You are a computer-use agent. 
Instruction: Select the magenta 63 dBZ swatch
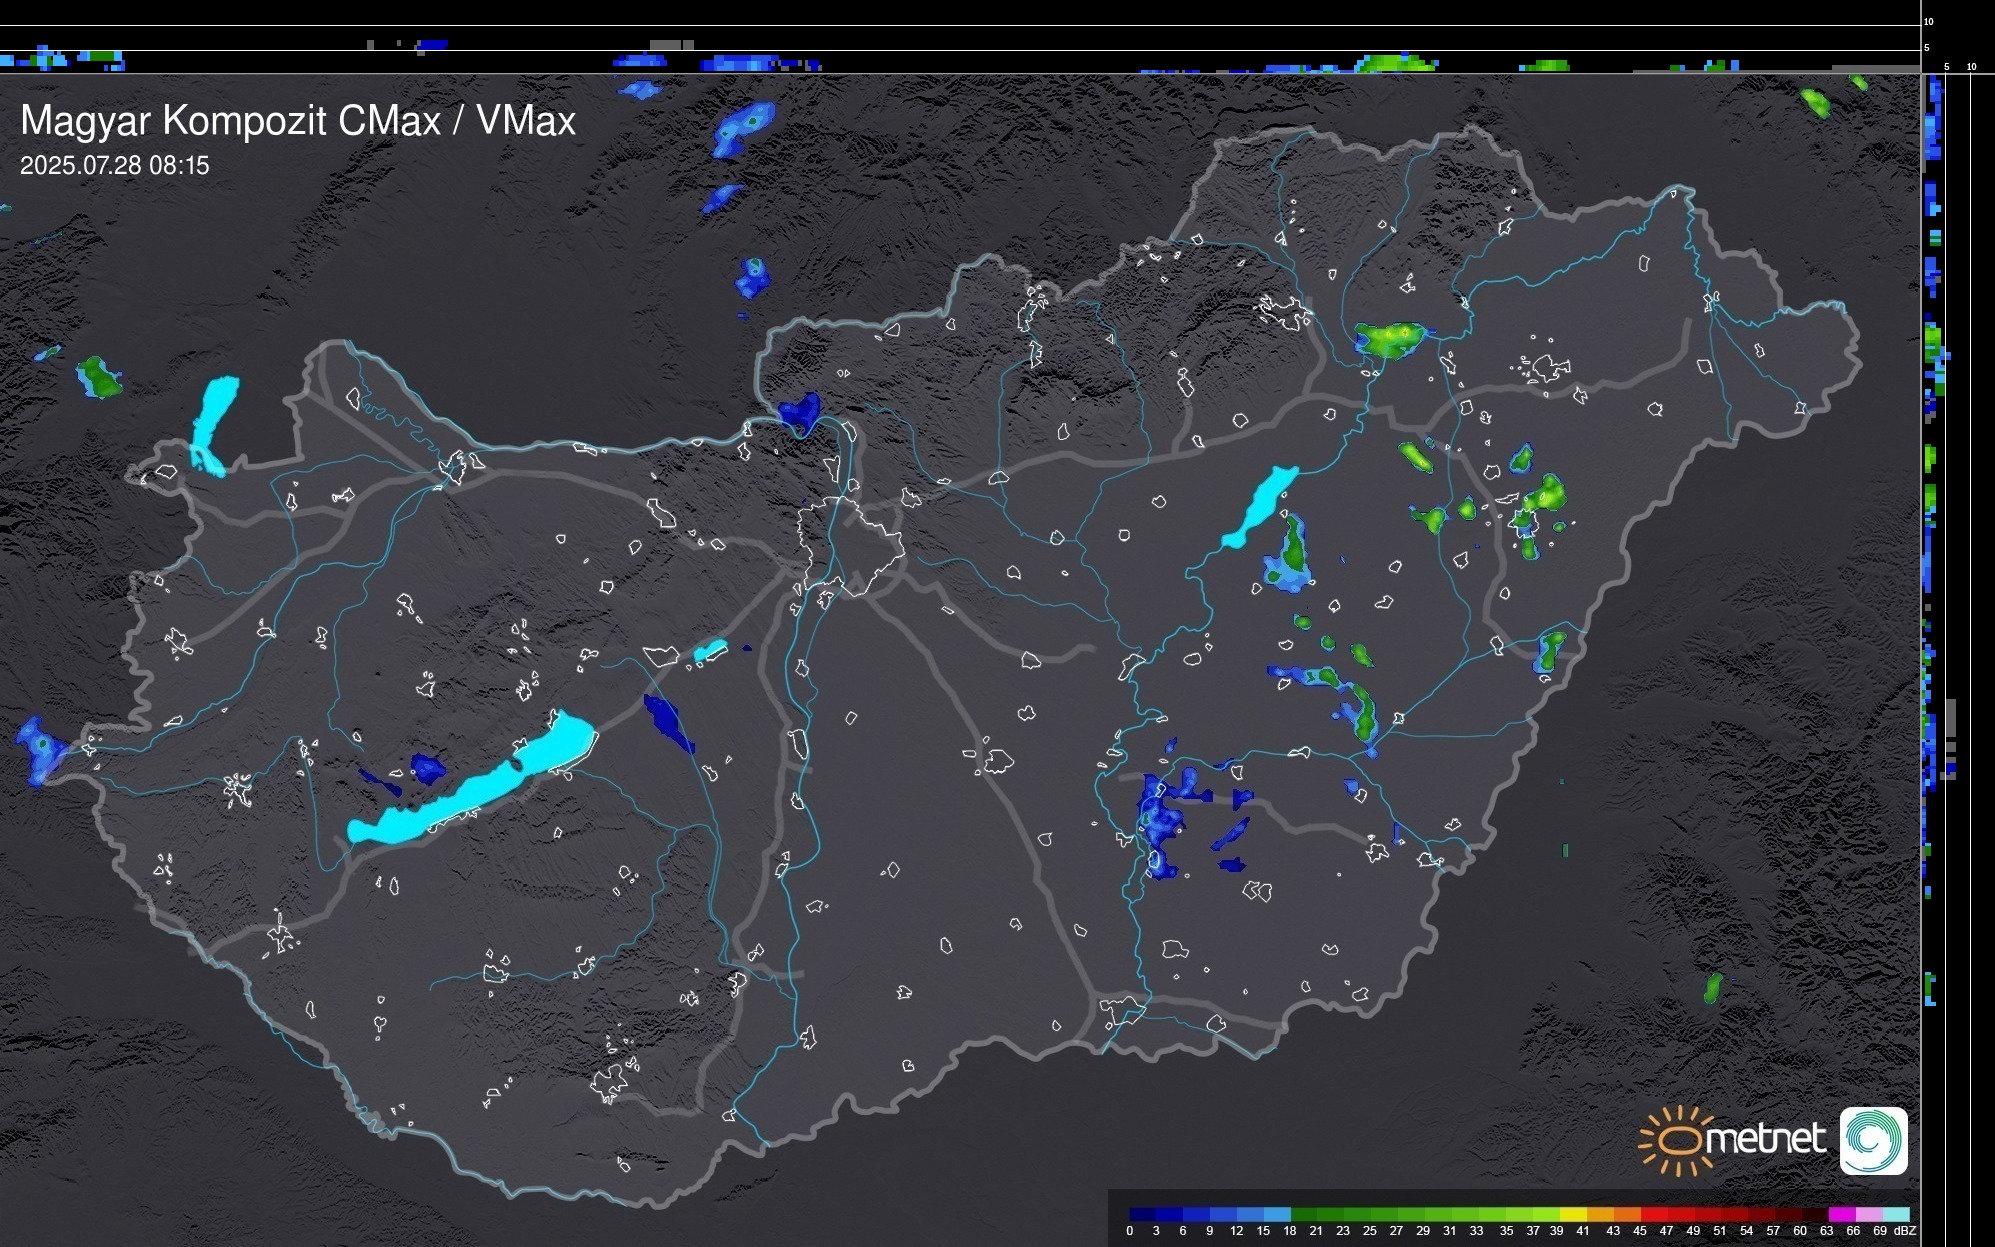[1841, 1214]
